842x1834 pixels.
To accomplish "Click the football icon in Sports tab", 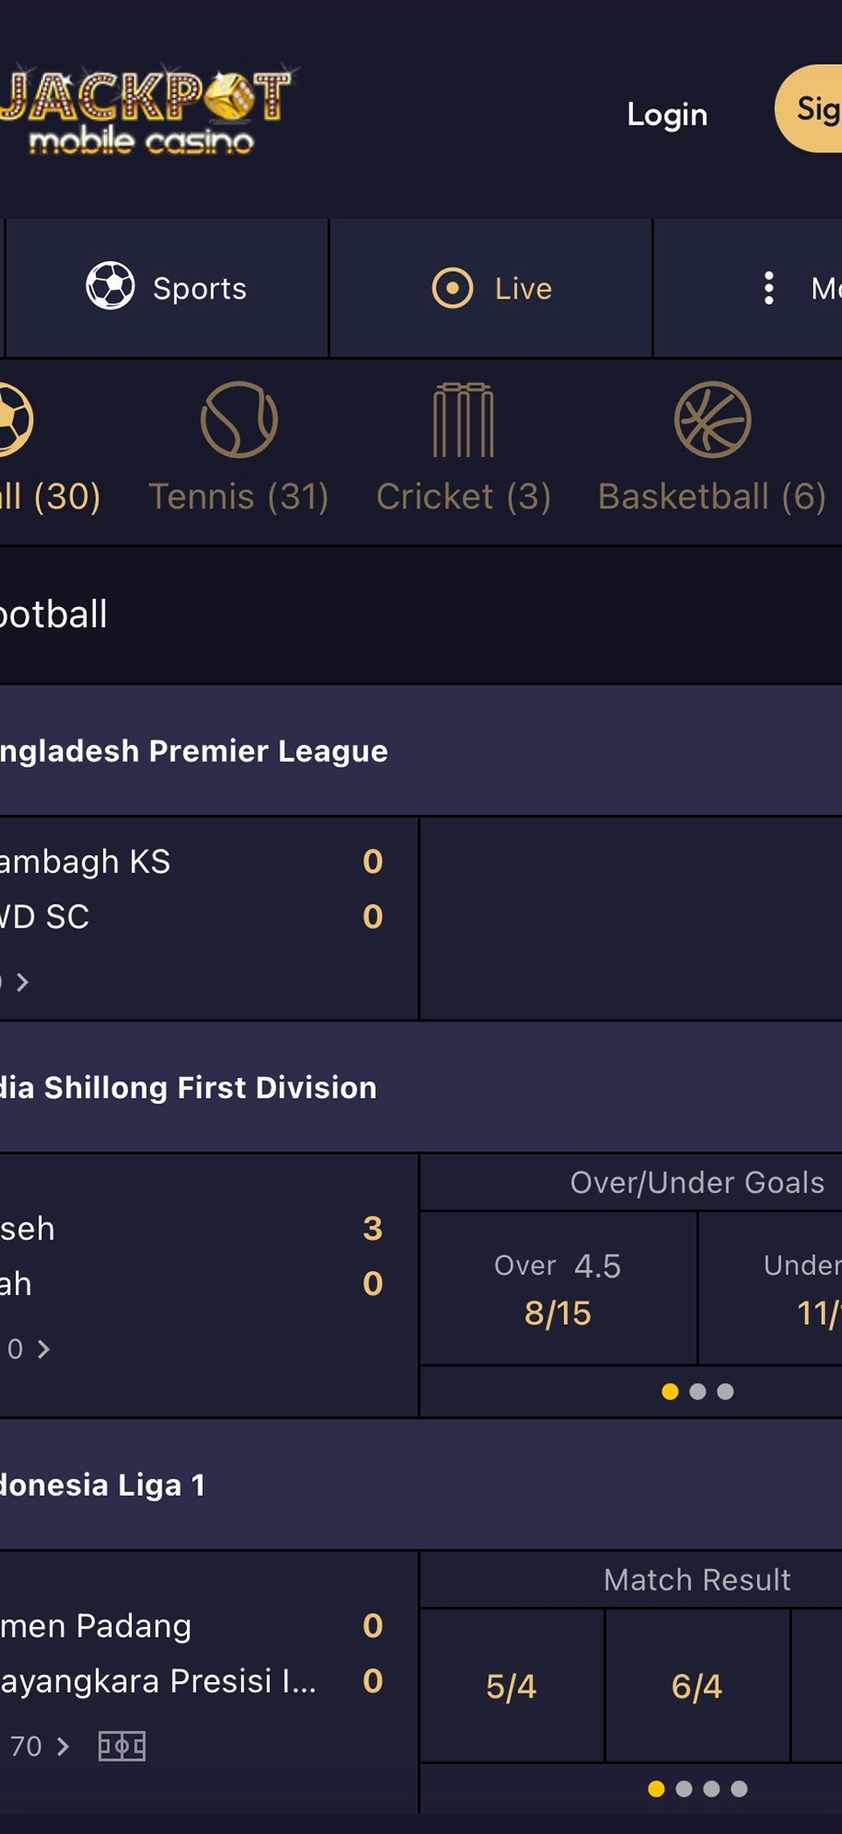I will (x=110, y=287).
